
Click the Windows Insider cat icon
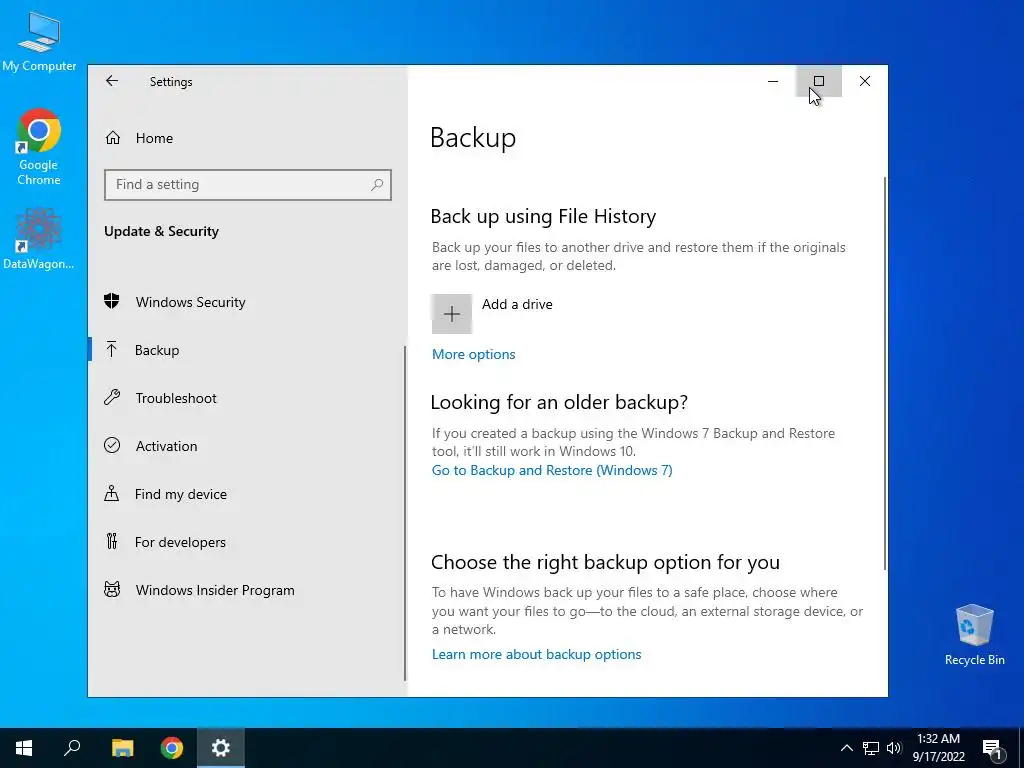click(112, 589)
